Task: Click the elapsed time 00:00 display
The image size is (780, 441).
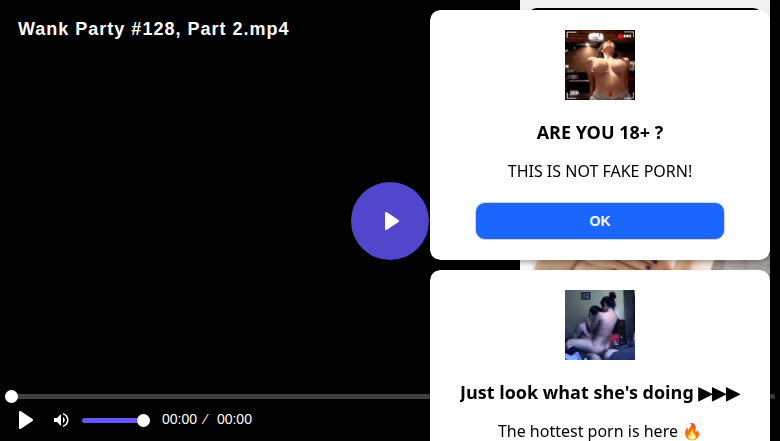Action: point(179,420)
